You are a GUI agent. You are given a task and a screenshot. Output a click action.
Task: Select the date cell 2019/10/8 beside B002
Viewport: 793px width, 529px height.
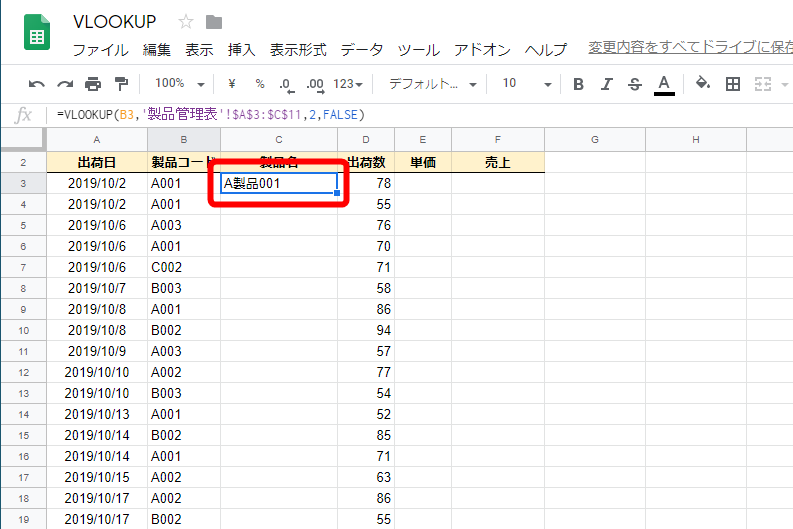[x=97, y=330]
